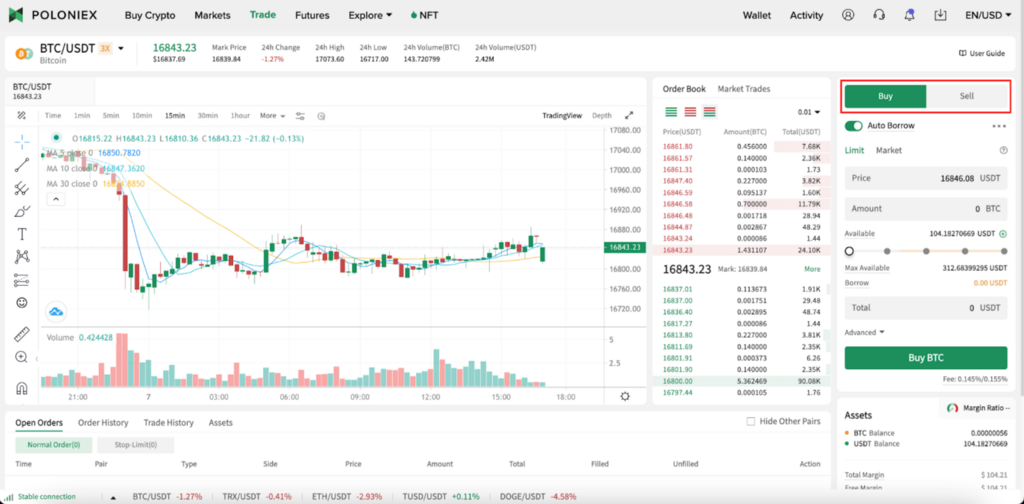This screenshot has height=504, width=1024.
Task: Open the three-dots more options menu
Action: pyautogui.click(x=999, y=126)
